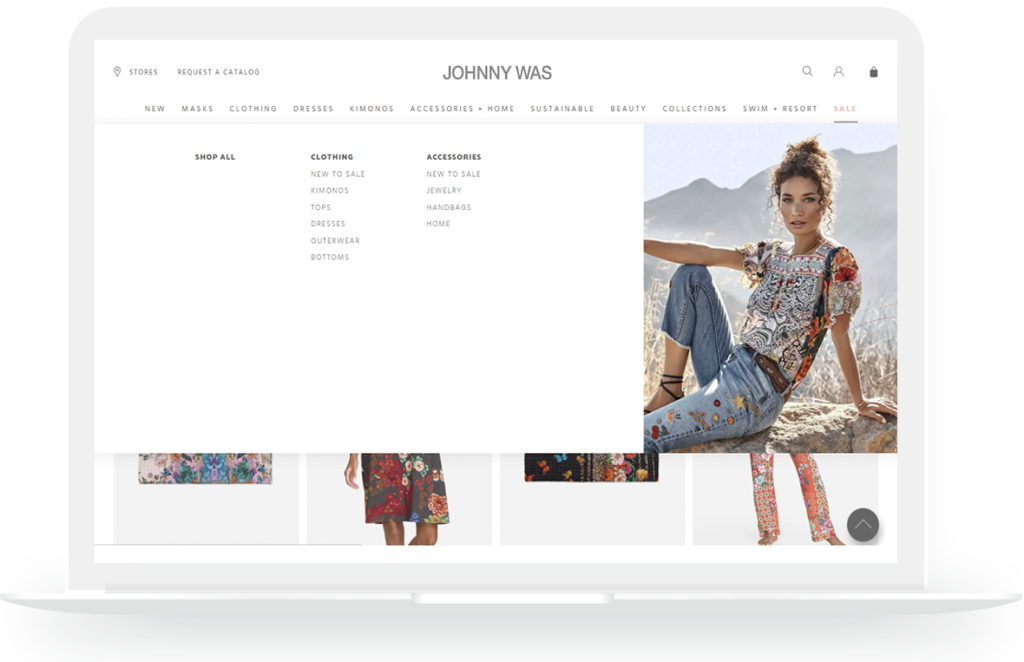Screen dimensions: 1024x662
Task: Expand the Clothing navigation menu
Action: [253, 109]
